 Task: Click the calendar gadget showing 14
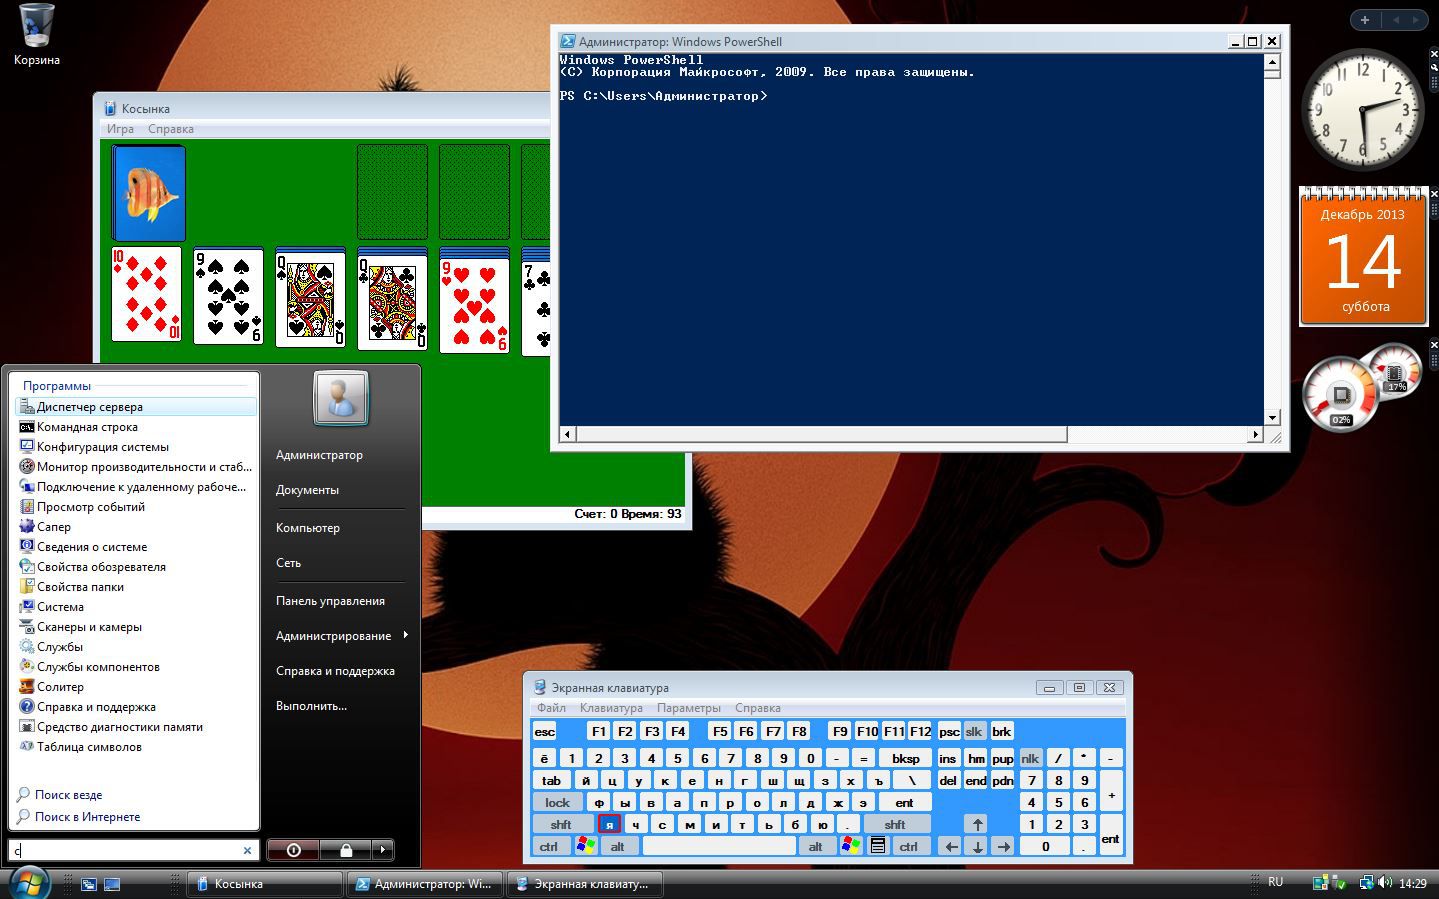click(x=1363, y=256)
